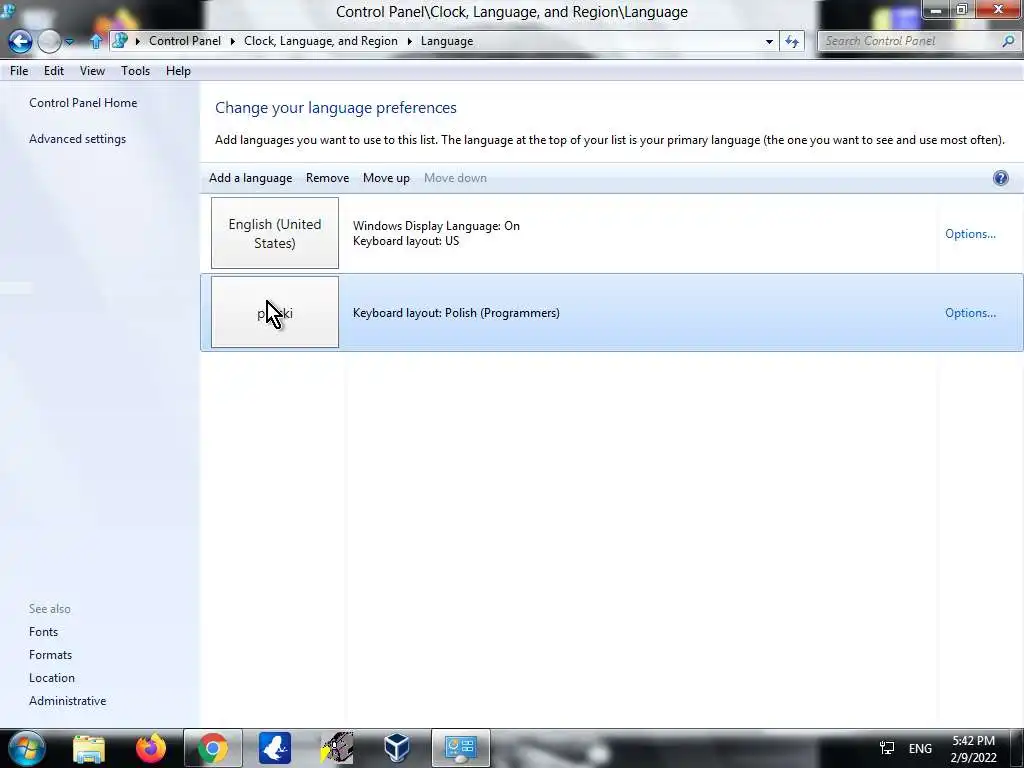Open the View menu

92,71
